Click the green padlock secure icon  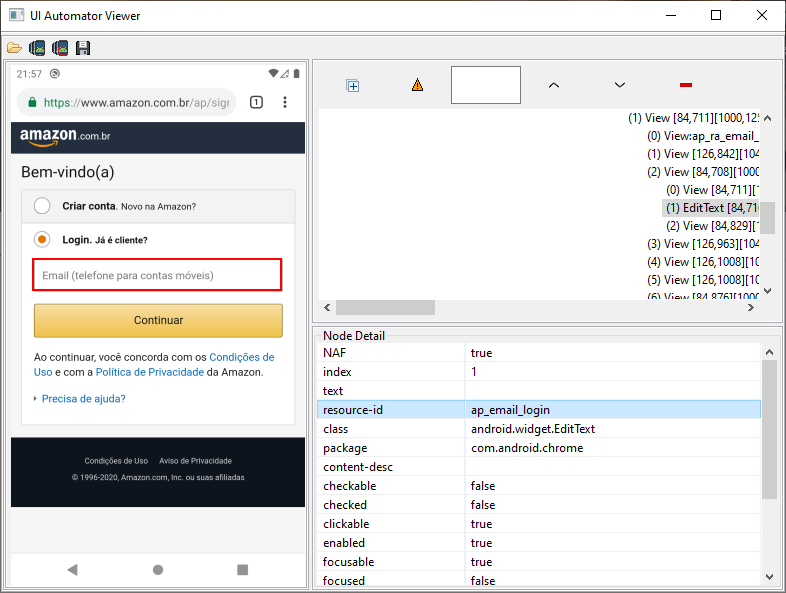32,102
